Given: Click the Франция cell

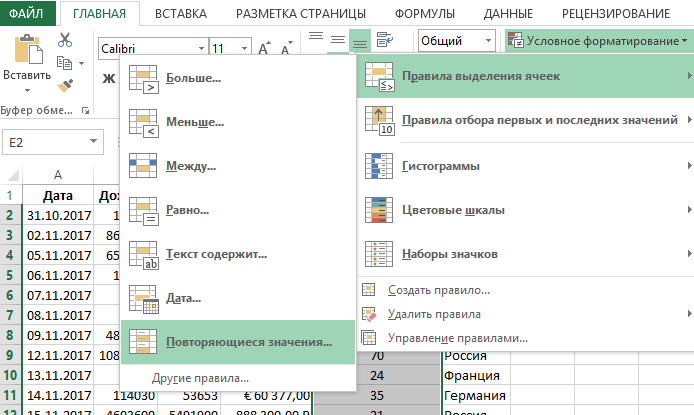Looking at the screenshot, I should [x=477, y=376].
